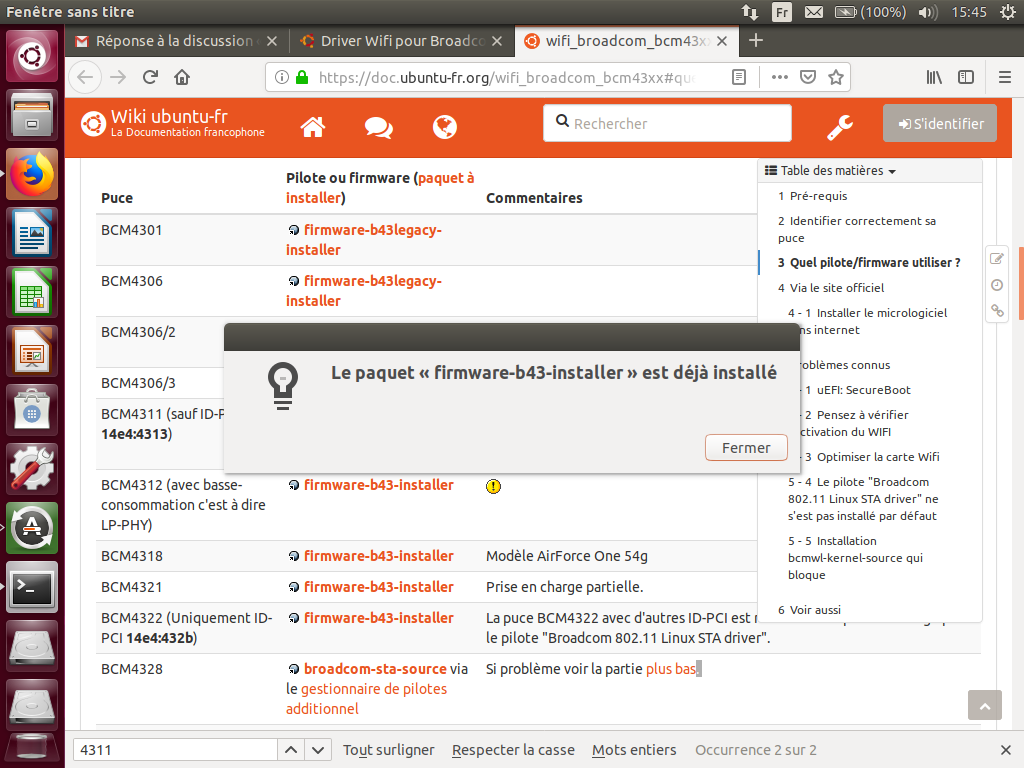Open the Files manager from the dock
The width and height of the screenshot is (1024, 768).
tap(32, 116)
